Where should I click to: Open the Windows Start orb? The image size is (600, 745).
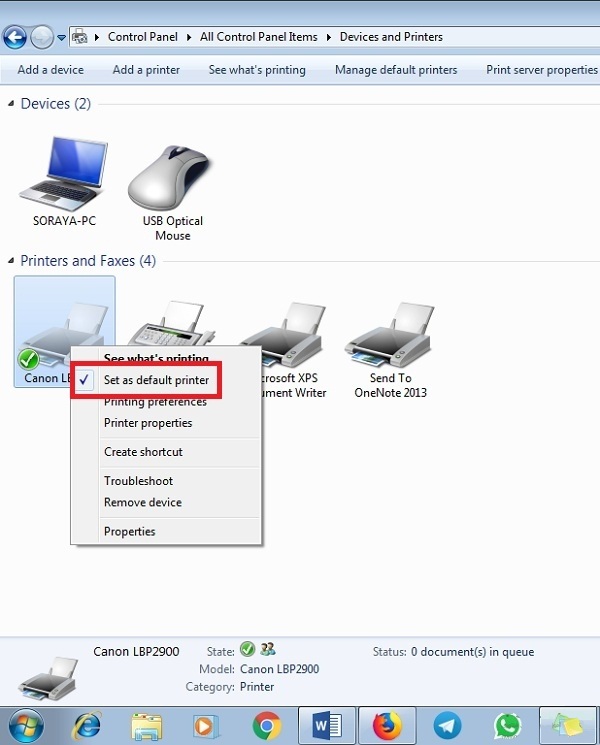(26, 726)
